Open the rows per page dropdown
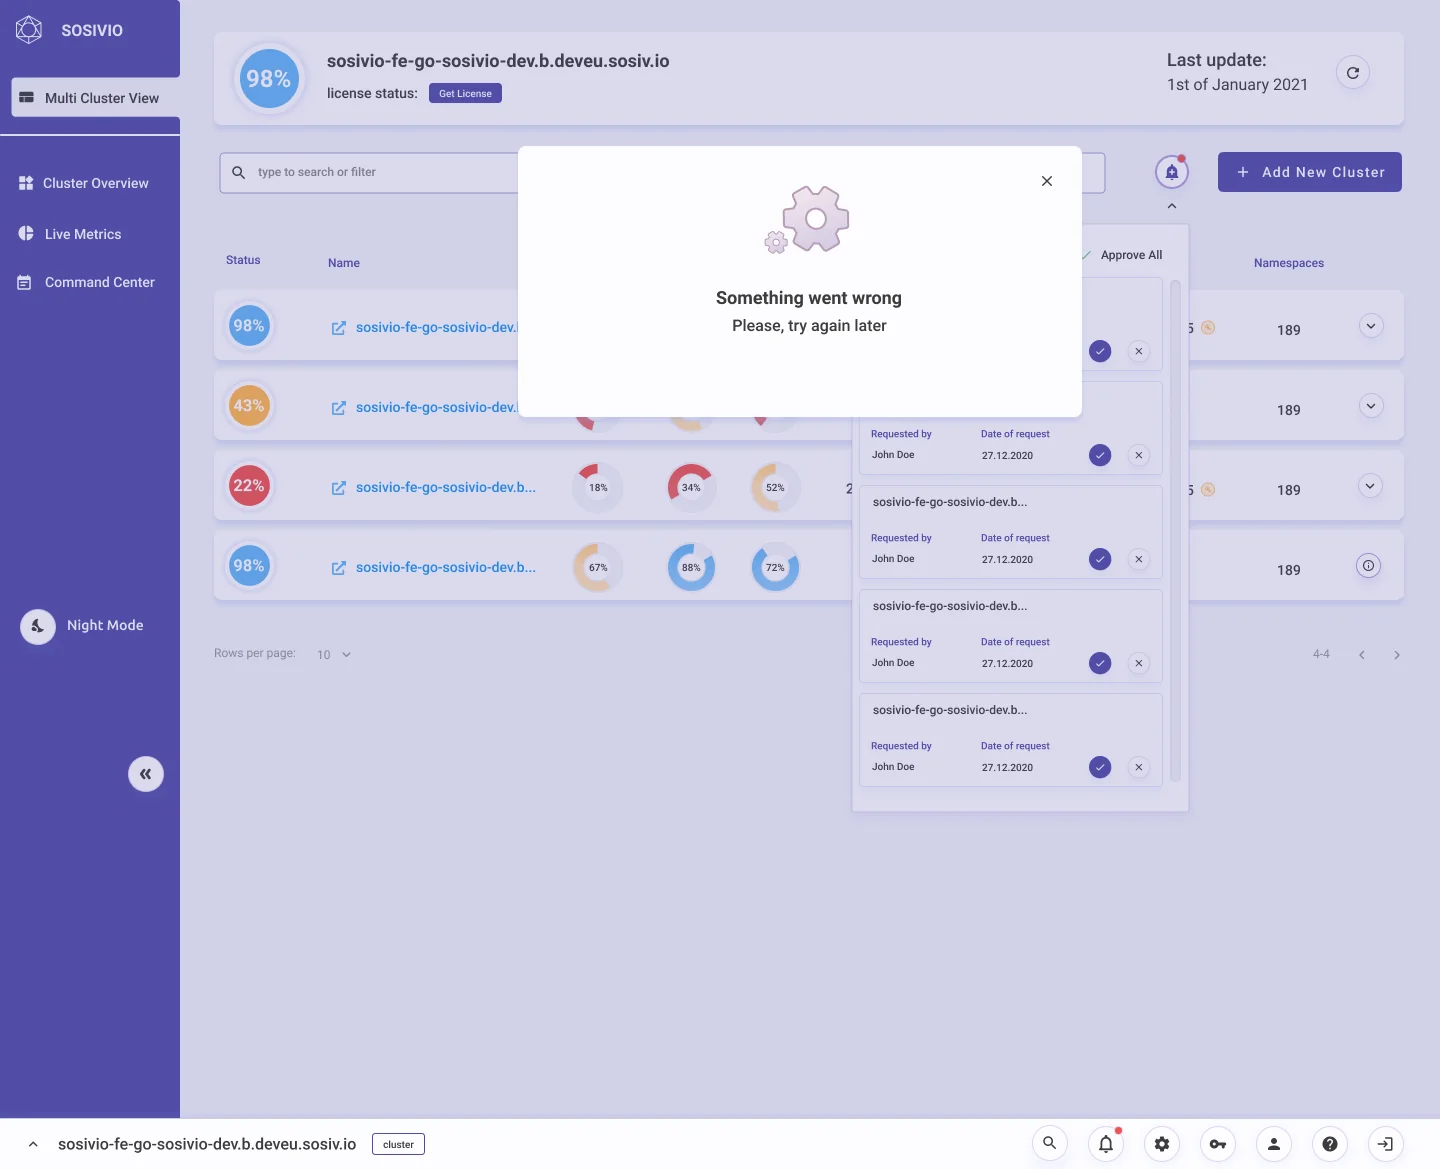The image size is (1440, 1169). coord(334,655)
